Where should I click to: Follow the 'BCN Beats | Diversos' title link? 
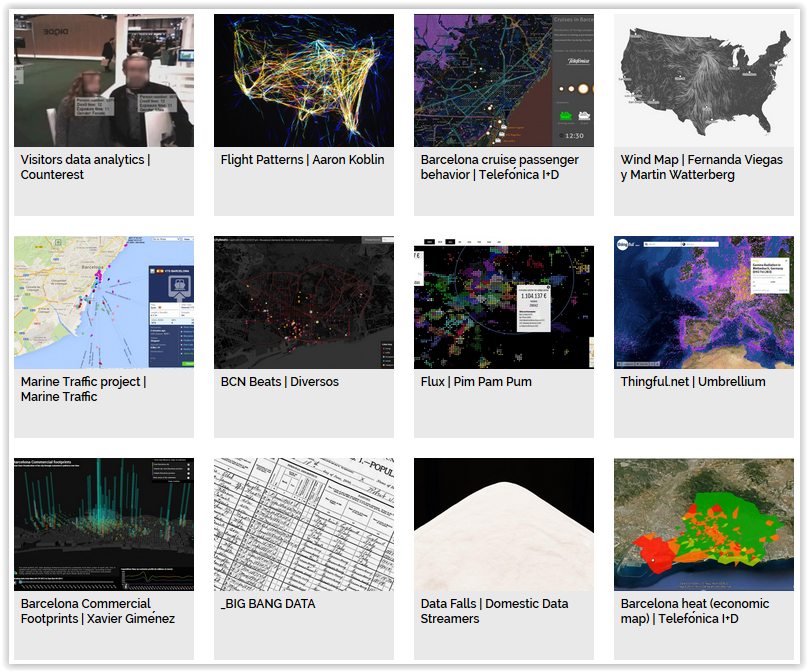click(279, 382)
